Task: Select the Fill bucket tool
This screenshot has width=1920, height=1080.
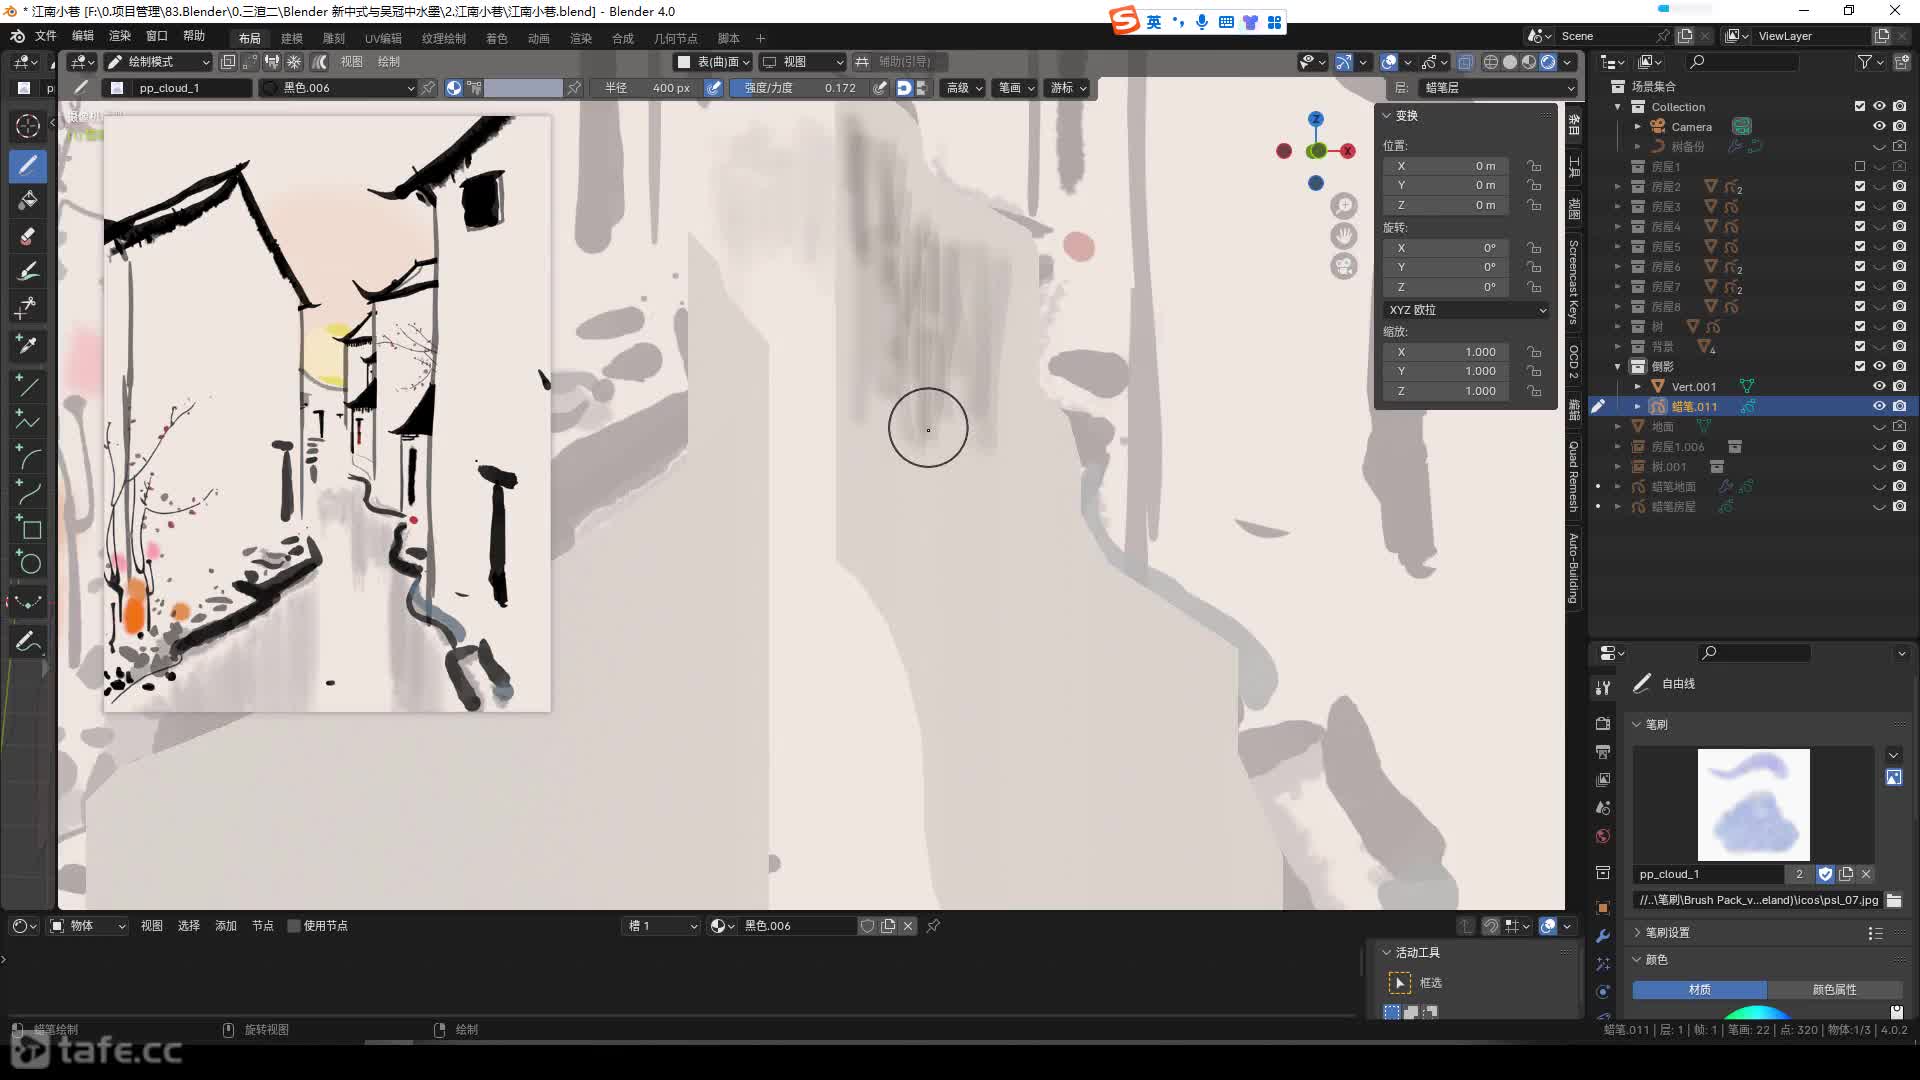Action: click(28, 200)
